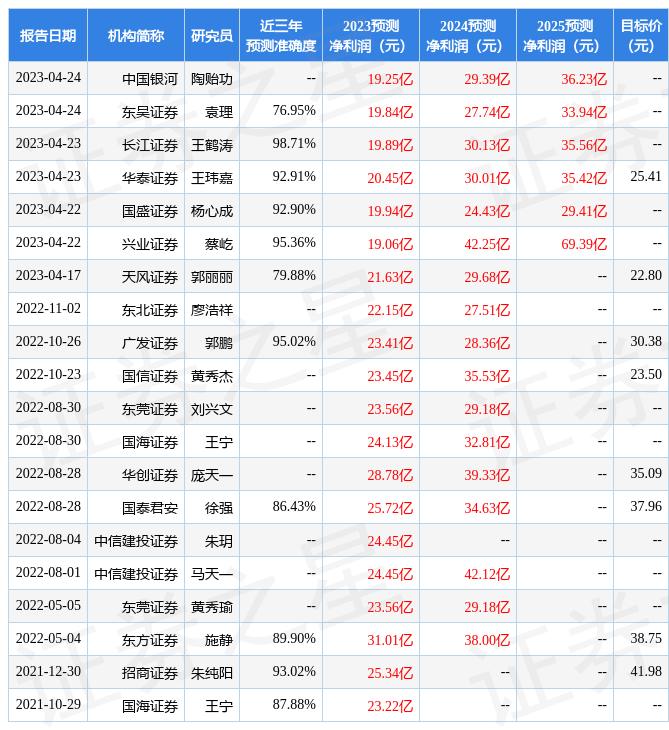Select the 天风证券 institution cell
The image size is (669, 730).
click(150, 277)
